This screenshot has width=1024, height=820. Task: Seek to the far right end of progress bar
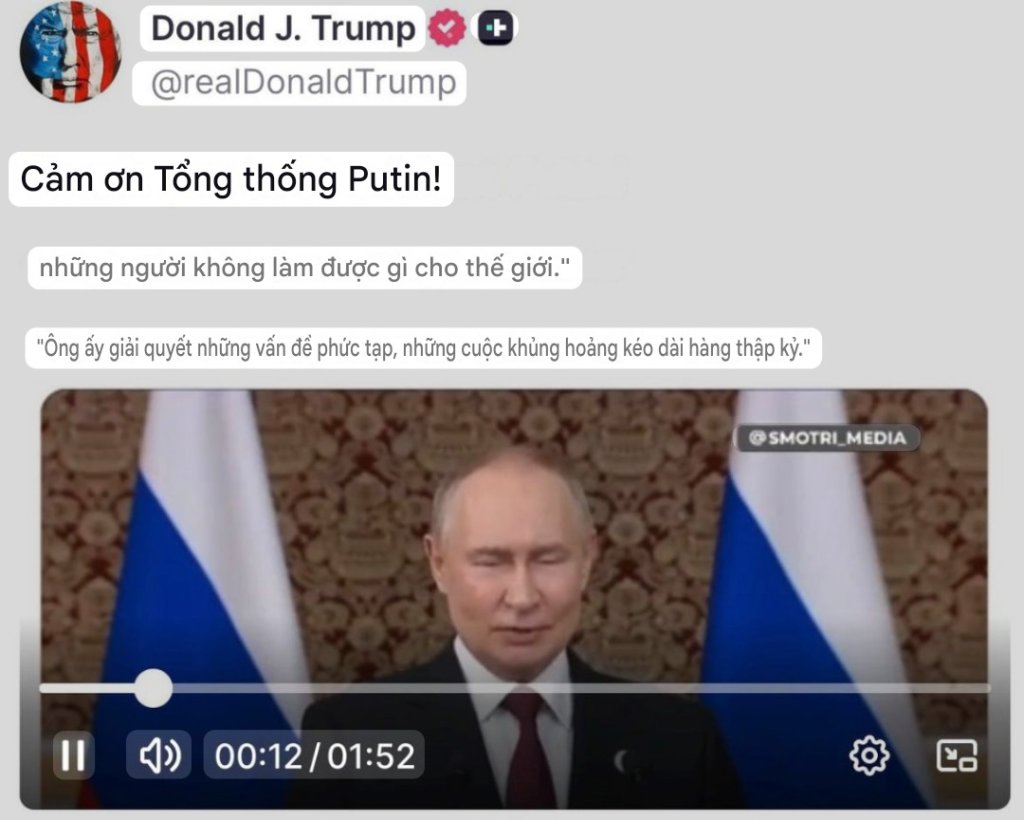987,688
